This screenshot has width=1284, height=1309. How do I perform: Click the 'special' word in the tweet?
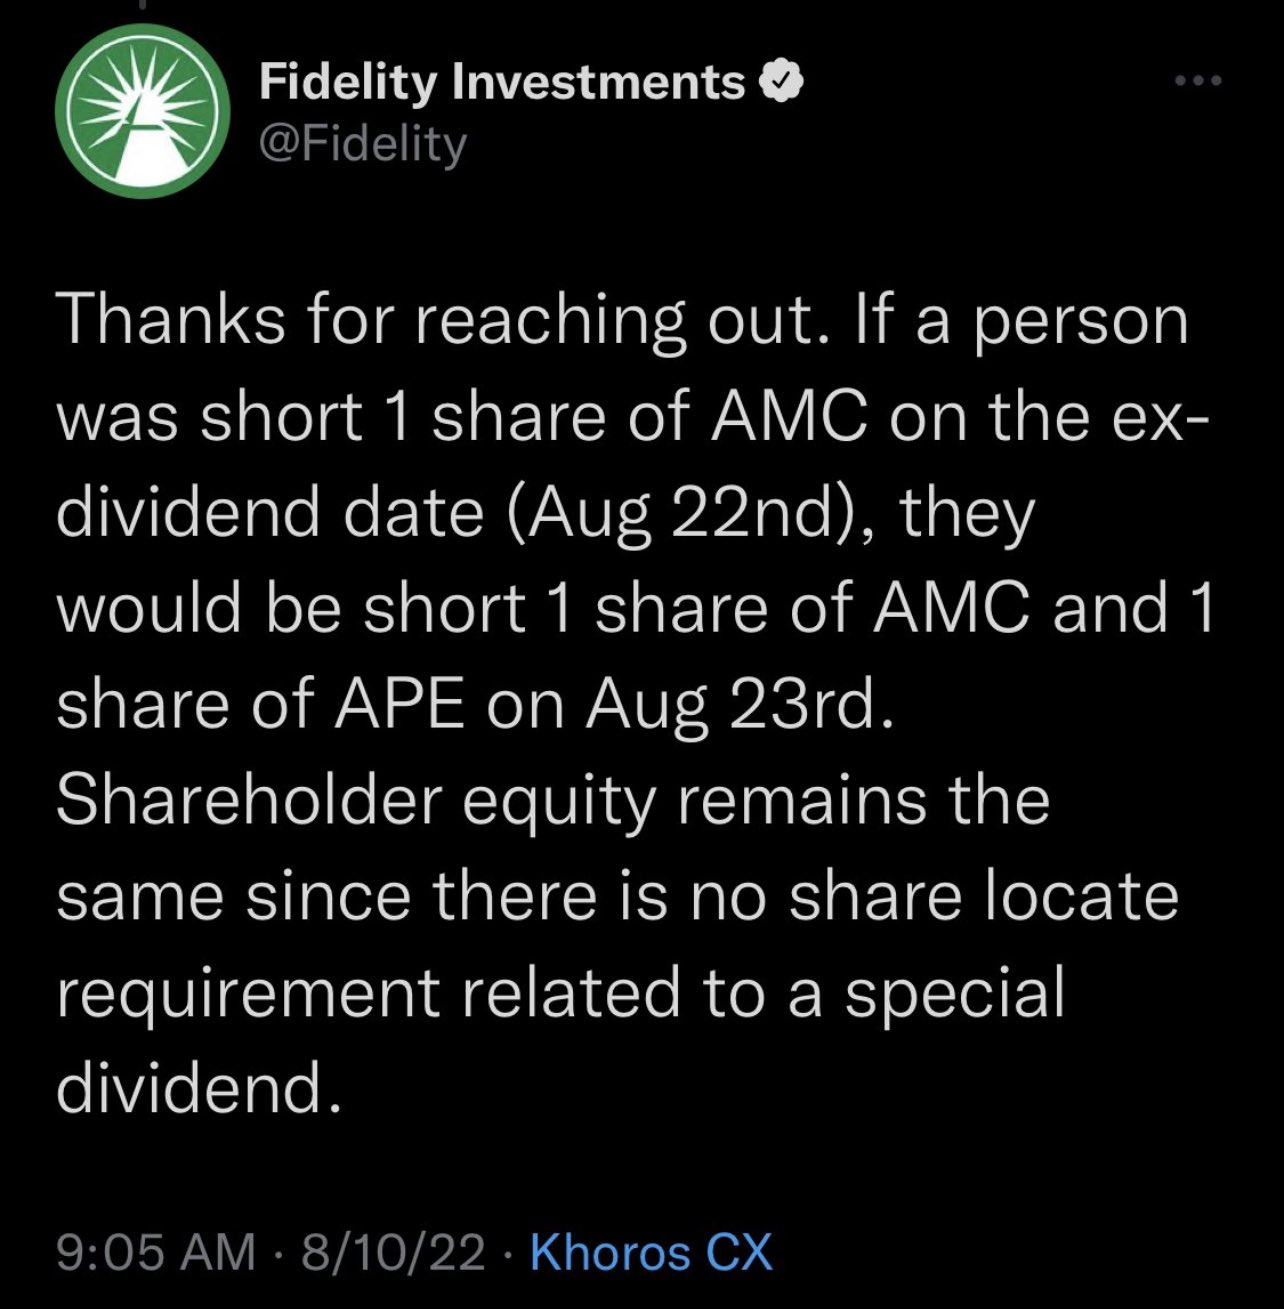(956, 995)
